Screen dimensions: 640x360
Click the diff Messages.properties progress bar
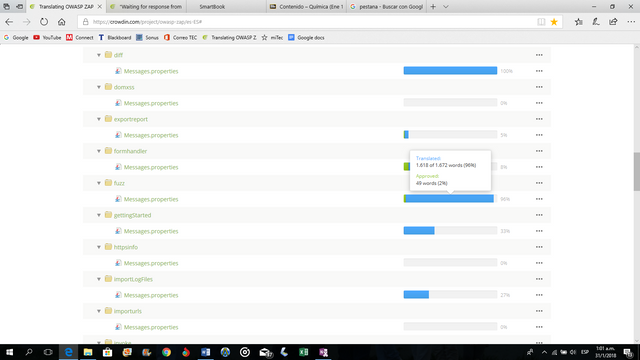[x=450, y=71]
